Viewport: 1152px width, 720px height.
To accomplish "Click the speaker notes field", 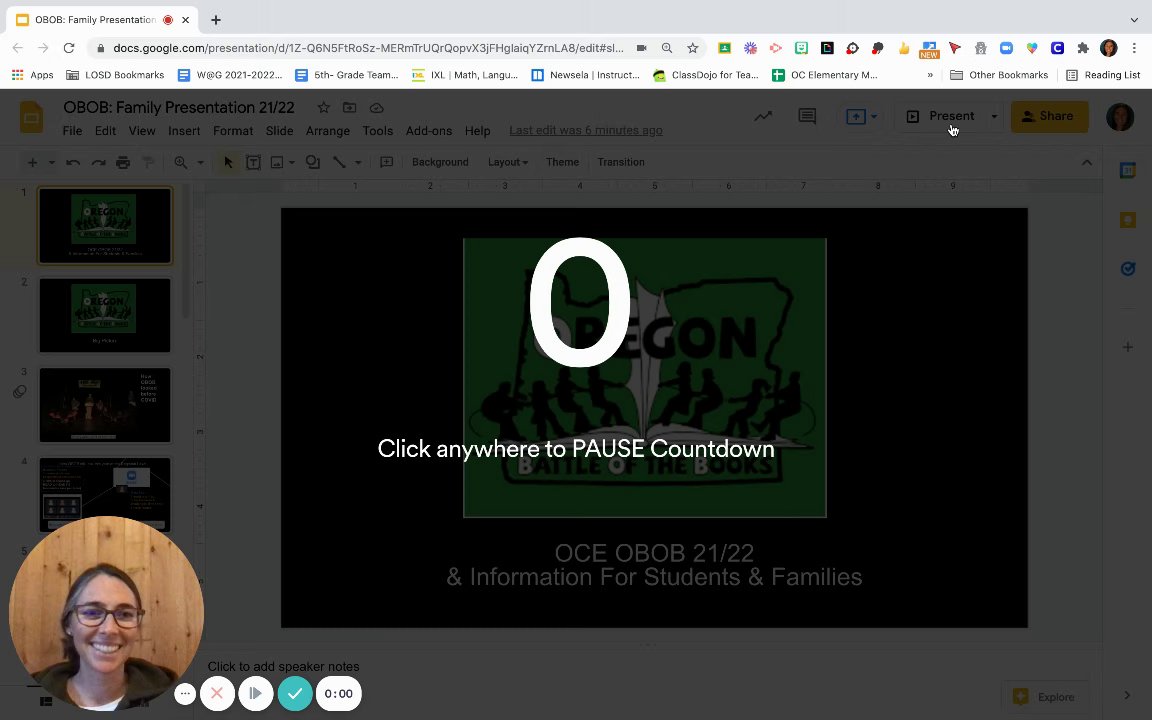I will 284,666.
